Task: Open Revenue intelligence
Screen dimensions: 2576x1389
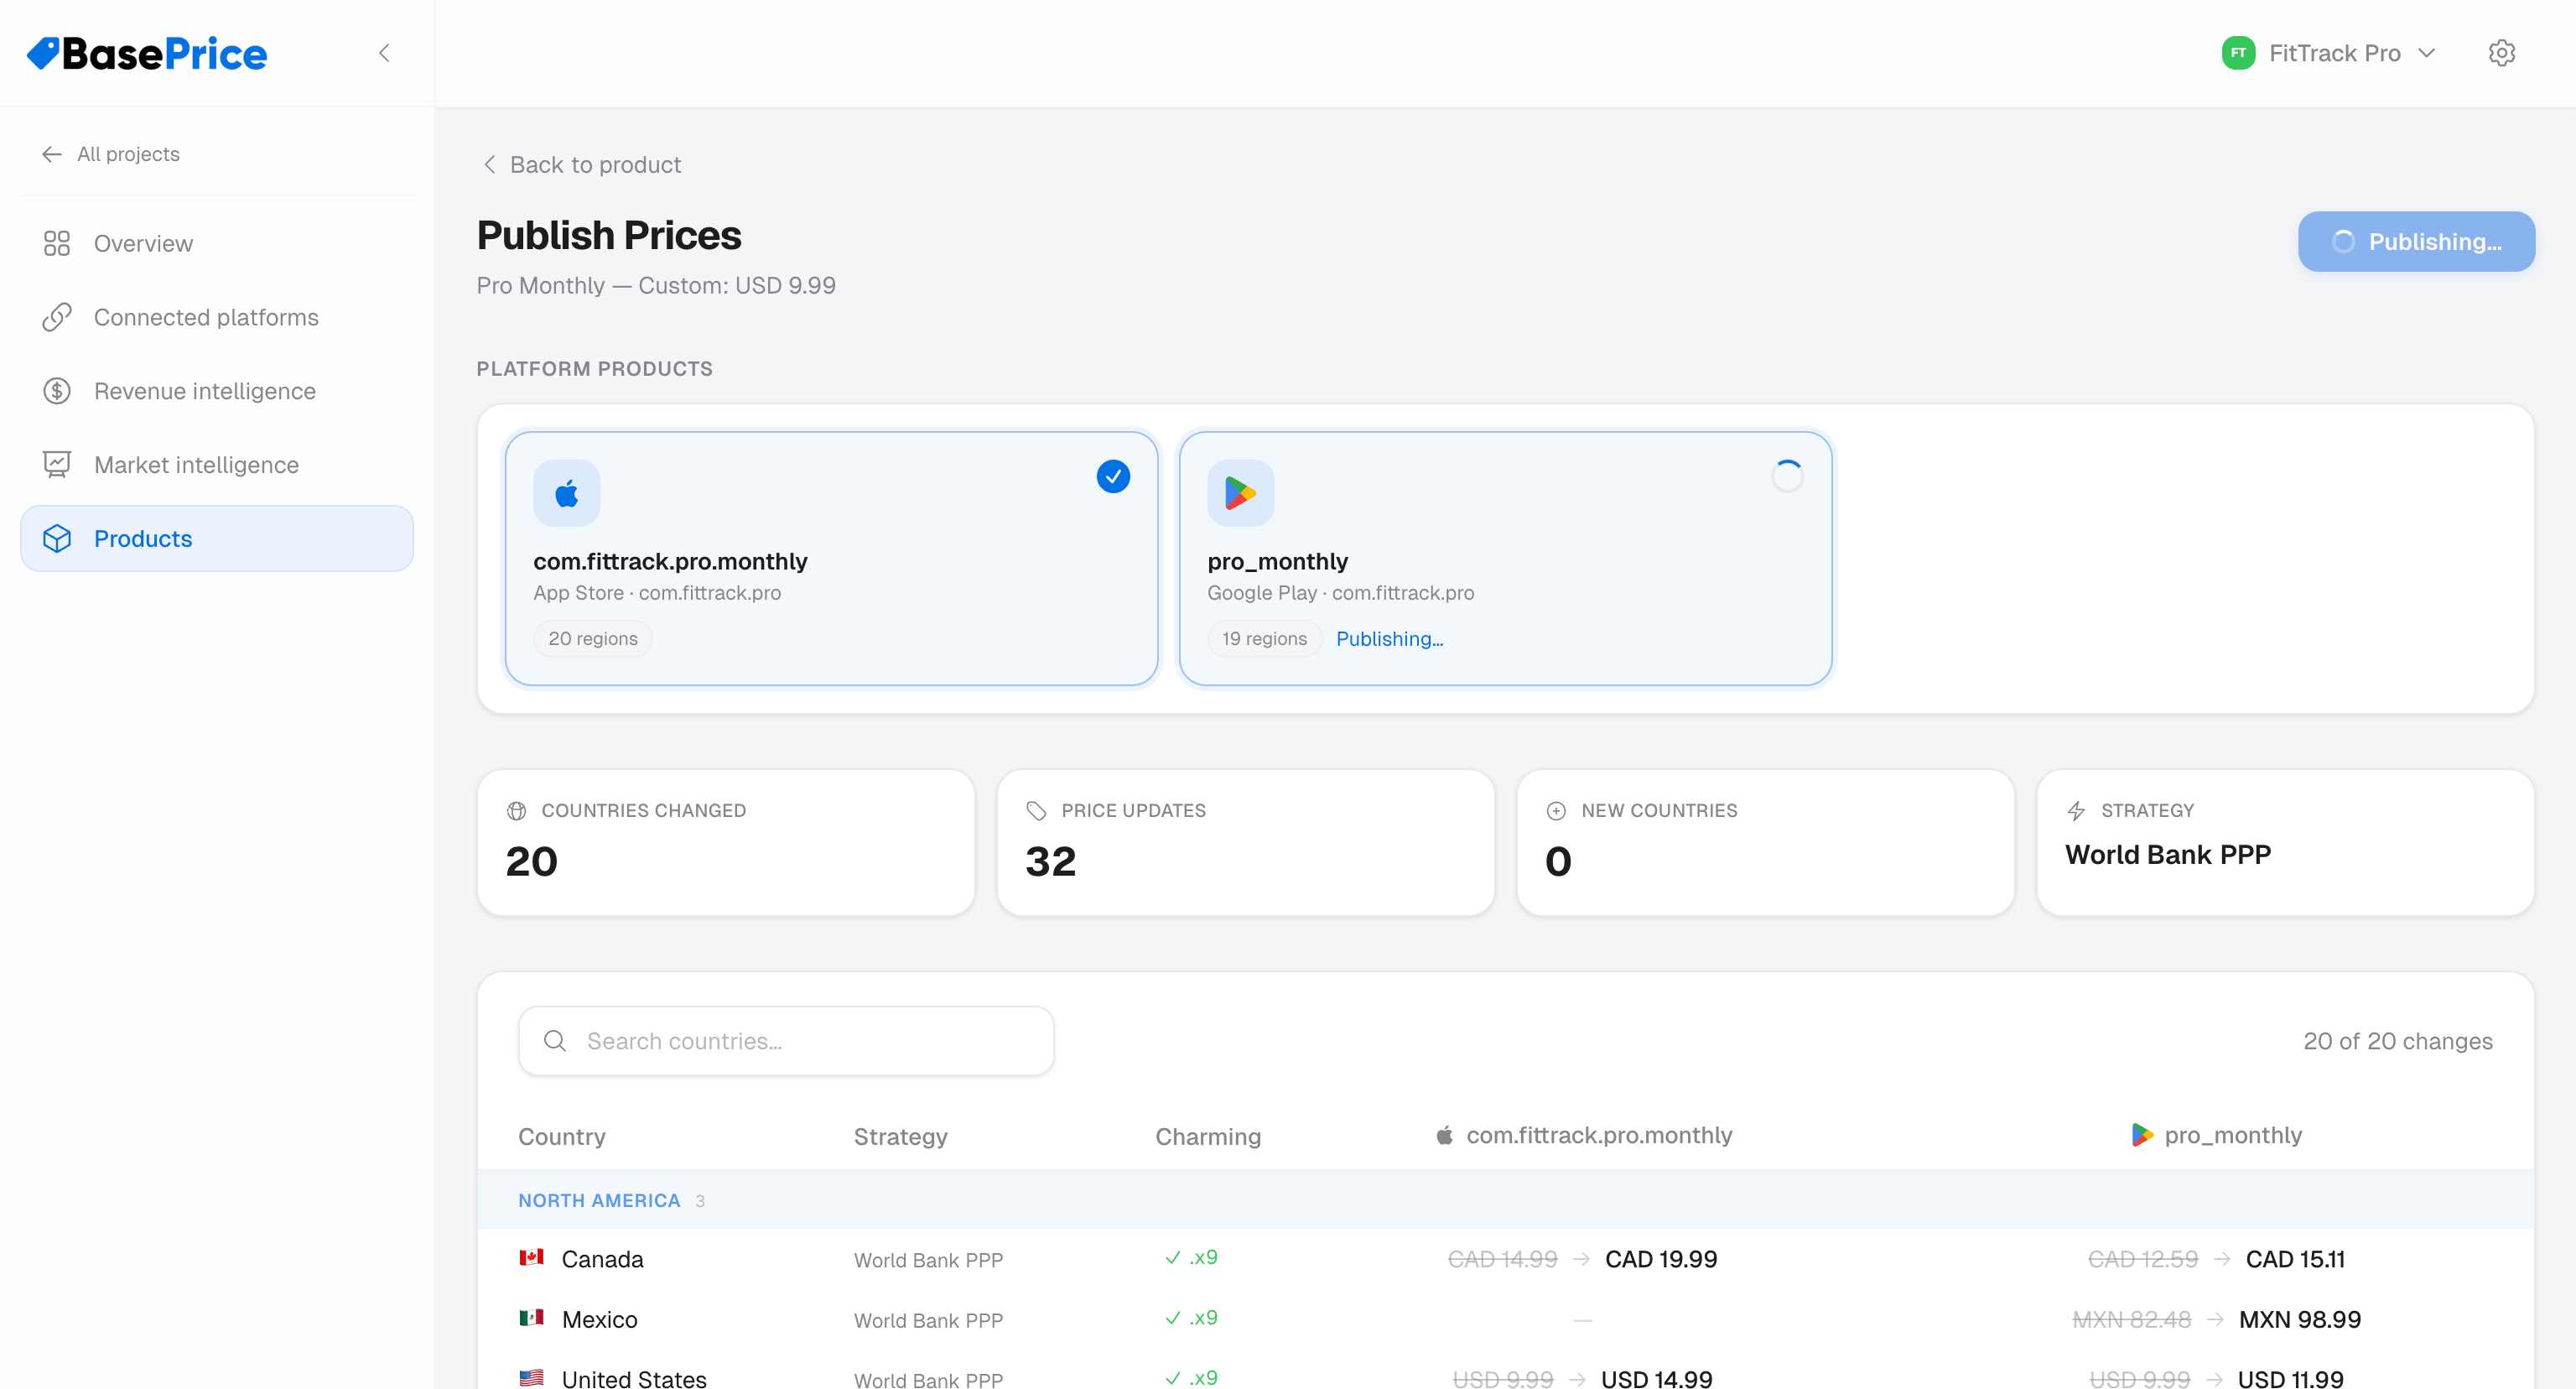Action: point(217,391)
